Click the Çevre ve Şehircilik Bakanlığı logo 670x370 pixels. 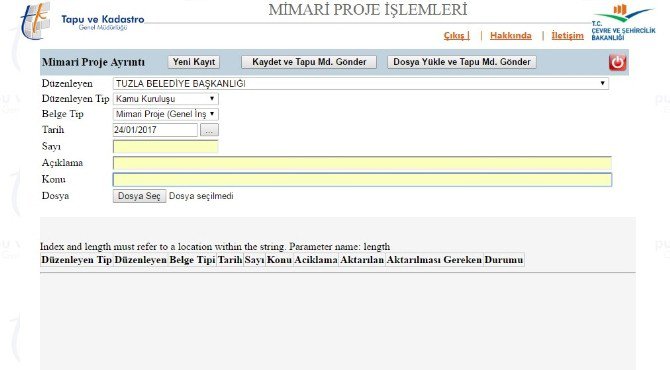pos(623,22)
